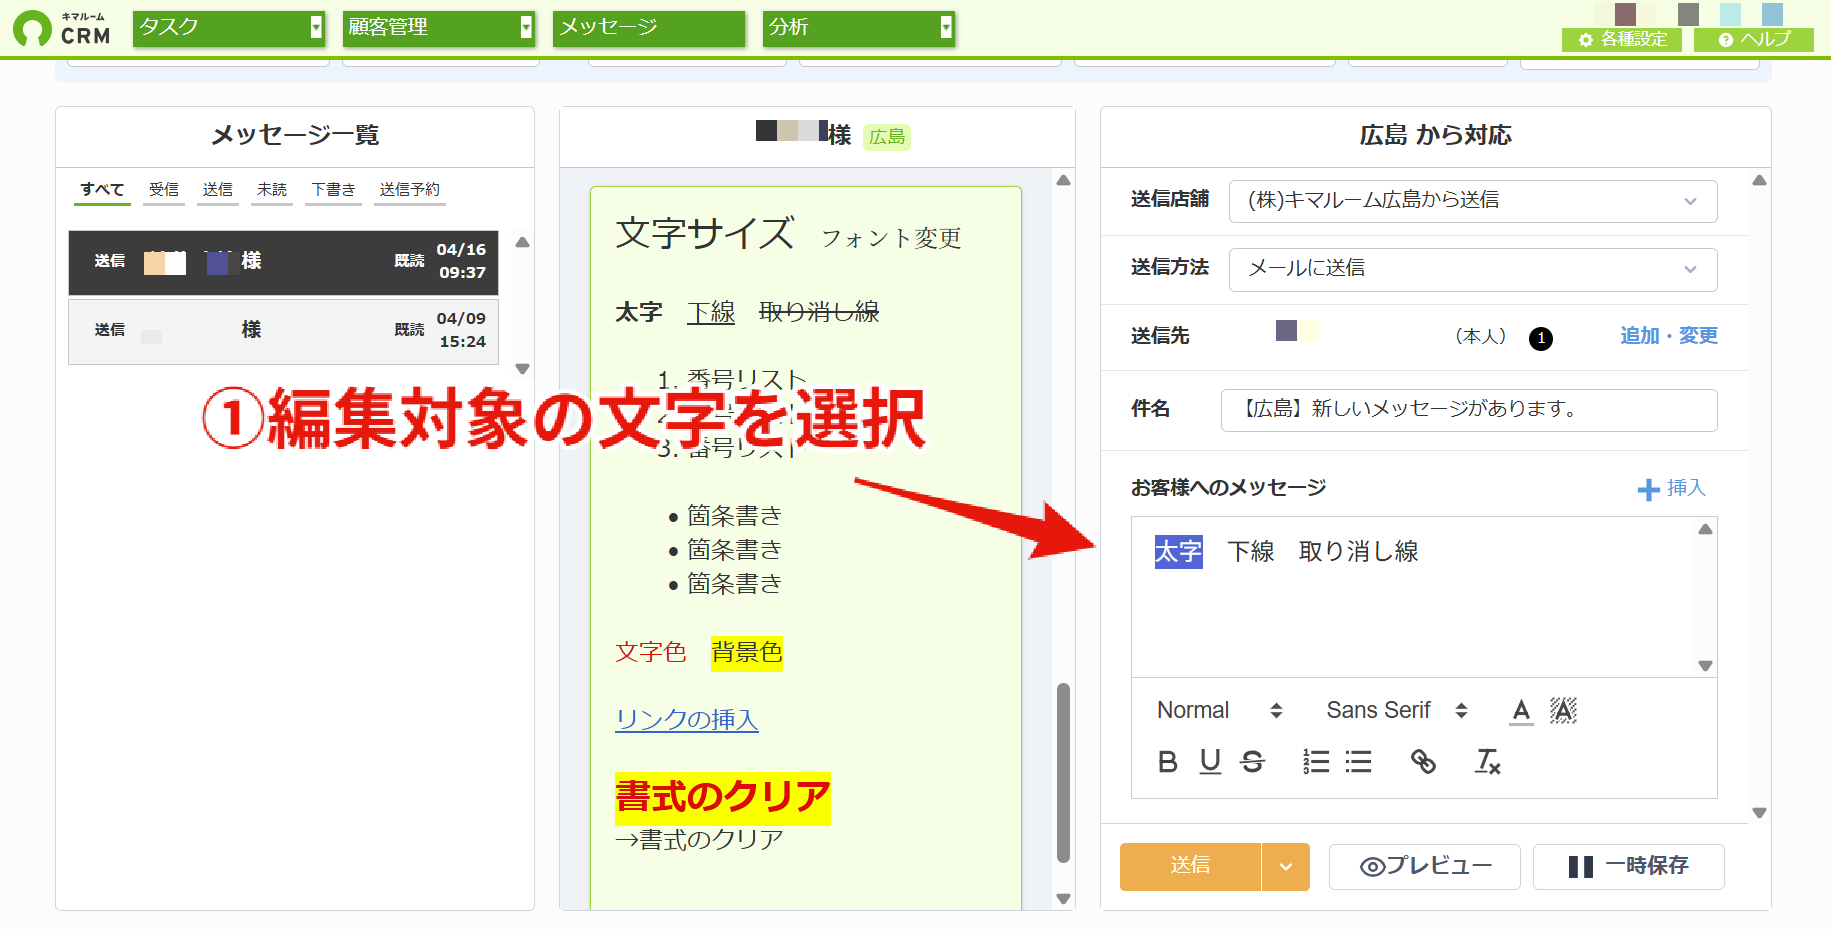Save draft with the 一時保存 button
Viewport: 1831px width, 929px height.
point(1629,867)
